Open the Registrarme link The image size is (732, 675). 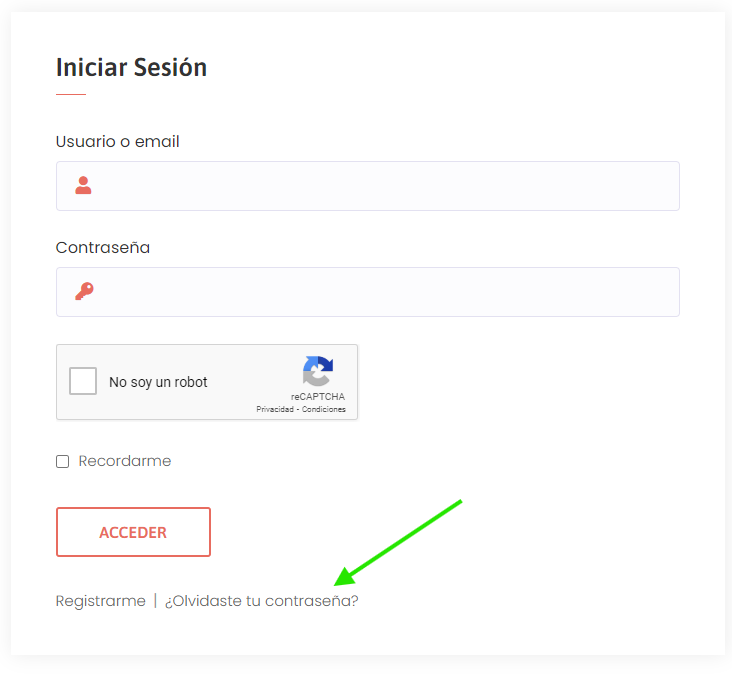(x=101, y=601)
